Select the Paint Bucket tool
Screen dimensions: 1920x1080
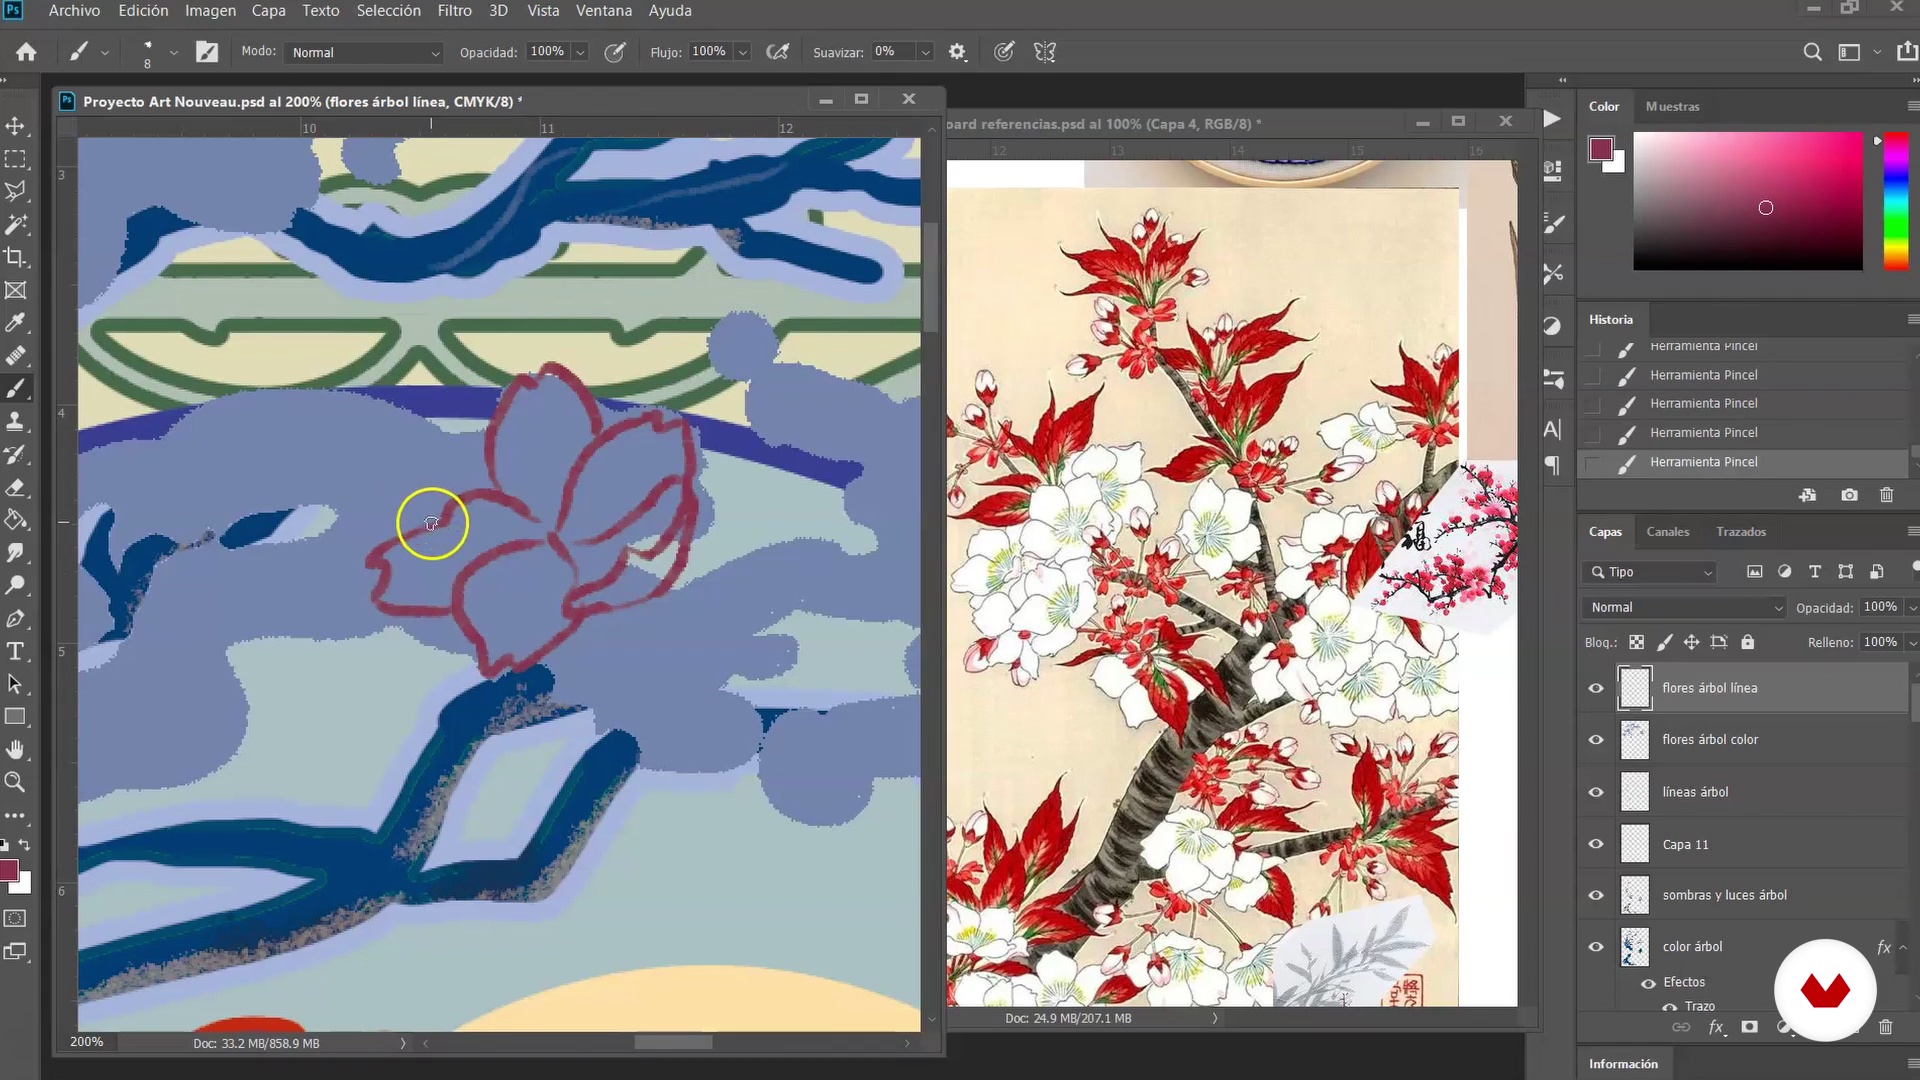click(15, 520)
